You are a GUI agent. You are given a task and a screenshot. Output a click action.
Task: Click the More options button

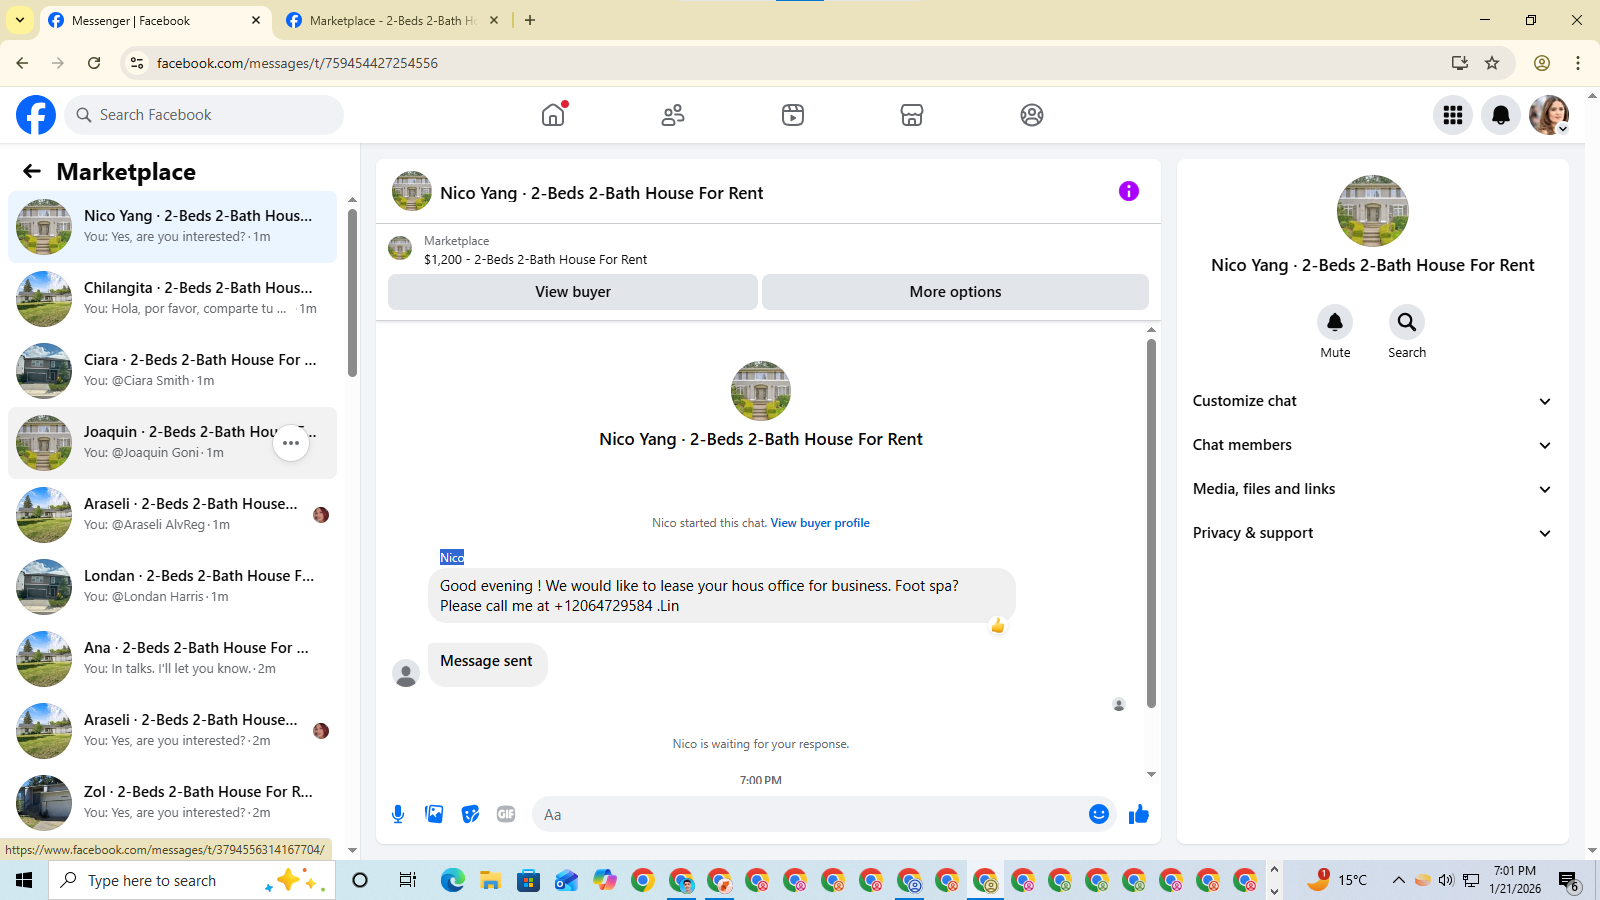[x=955, y=292]
